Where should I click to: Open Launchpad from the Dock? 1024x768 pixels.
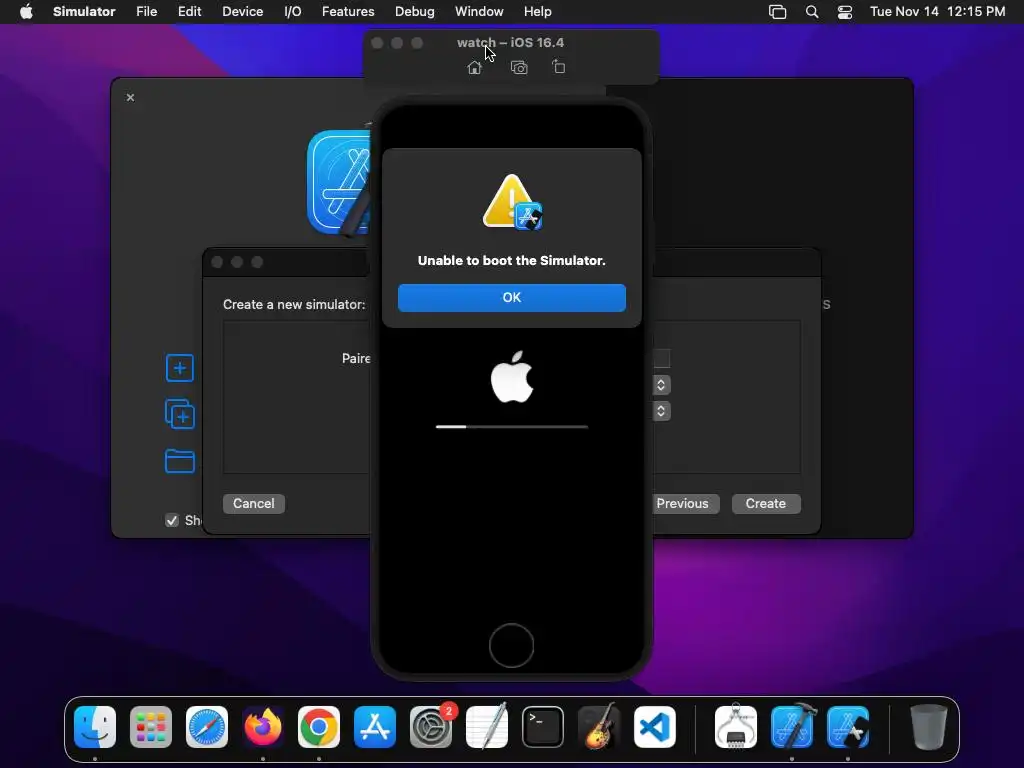(x=151, y=727)
